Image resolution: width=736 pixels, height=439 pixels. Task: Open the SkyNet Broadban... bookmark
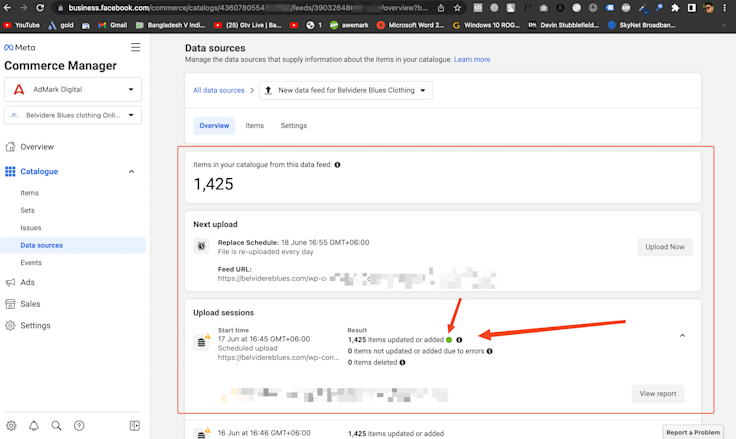point(641,25)
